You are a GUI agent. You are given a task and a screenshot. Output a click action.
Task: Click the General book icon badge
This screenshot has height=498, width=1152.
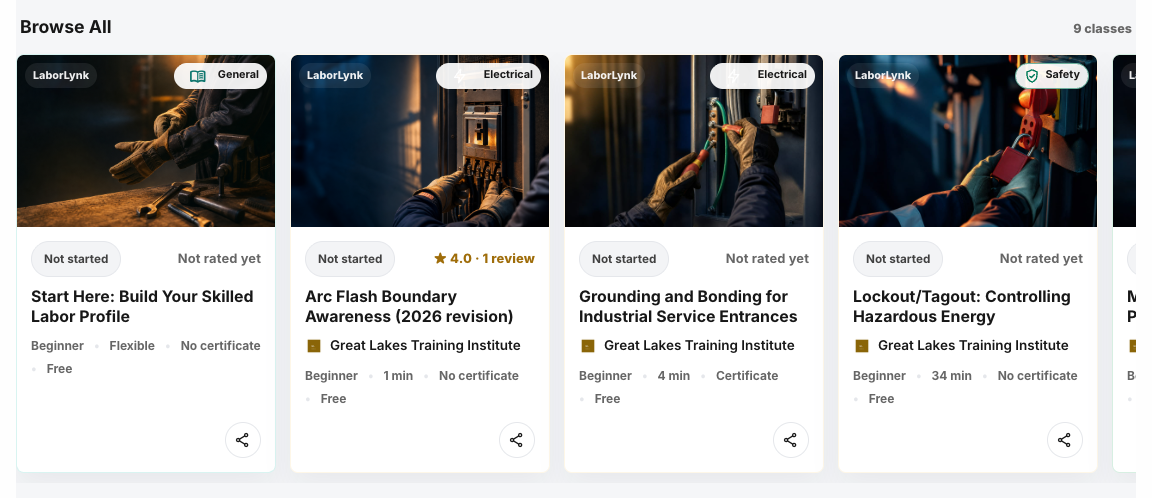tap(220, 76)
